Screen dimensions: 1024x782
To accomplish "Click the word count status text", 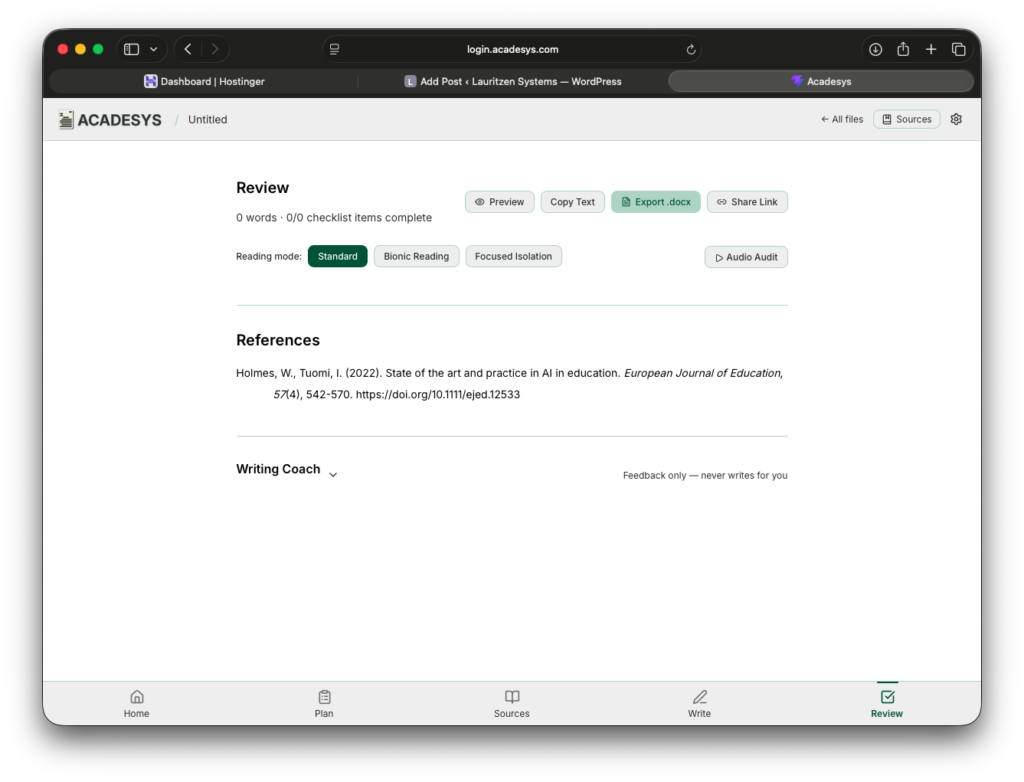I will [x=334, y=218].
